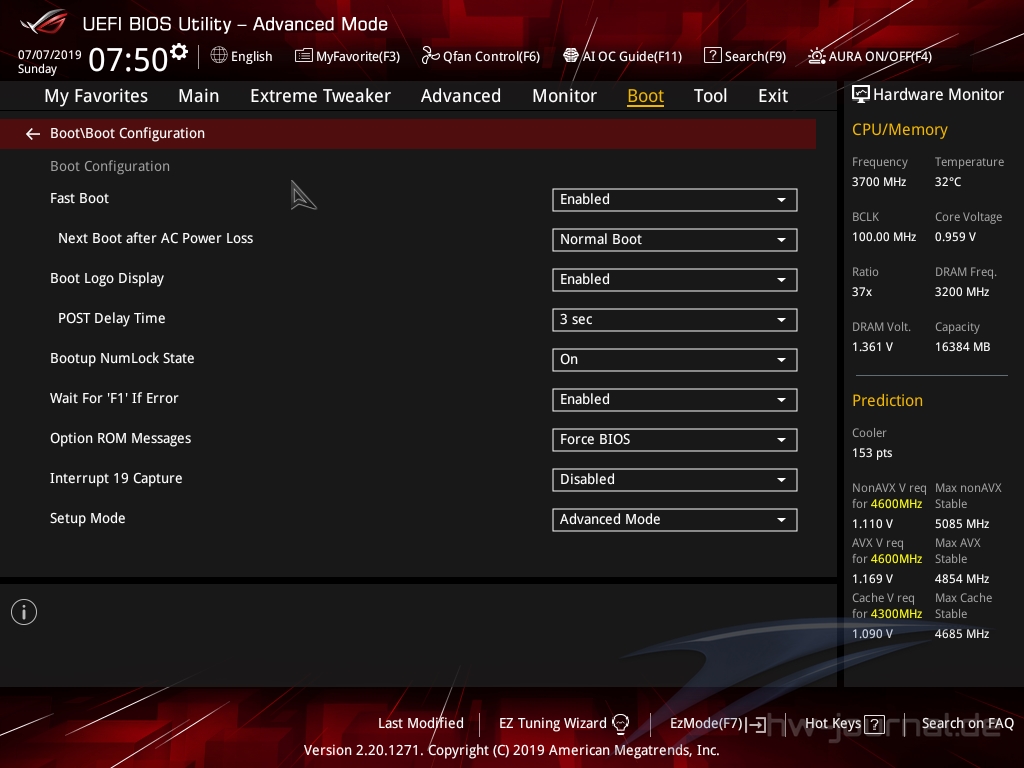Click the EzMode exit arrow icon
1024x768 pixels.
pos(756,724)
